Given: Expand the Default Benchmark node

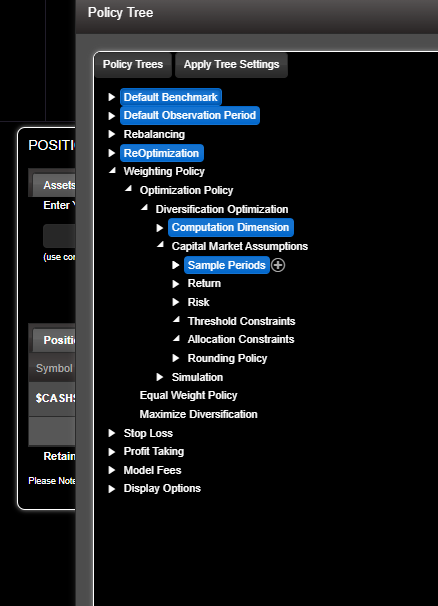Looking at the screenshot, I should pyautogui.click(x=112, y=97).
